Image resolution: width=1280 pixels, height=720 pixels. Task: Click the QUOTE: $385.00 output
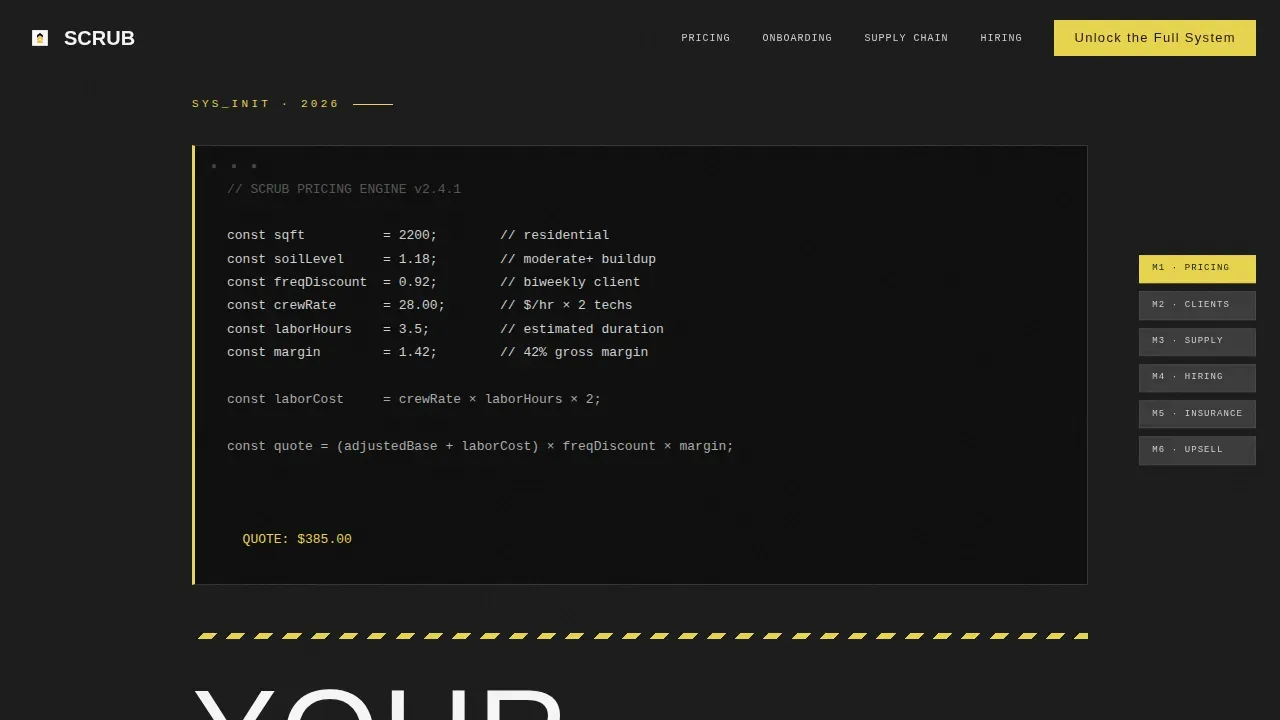(297, 539)
